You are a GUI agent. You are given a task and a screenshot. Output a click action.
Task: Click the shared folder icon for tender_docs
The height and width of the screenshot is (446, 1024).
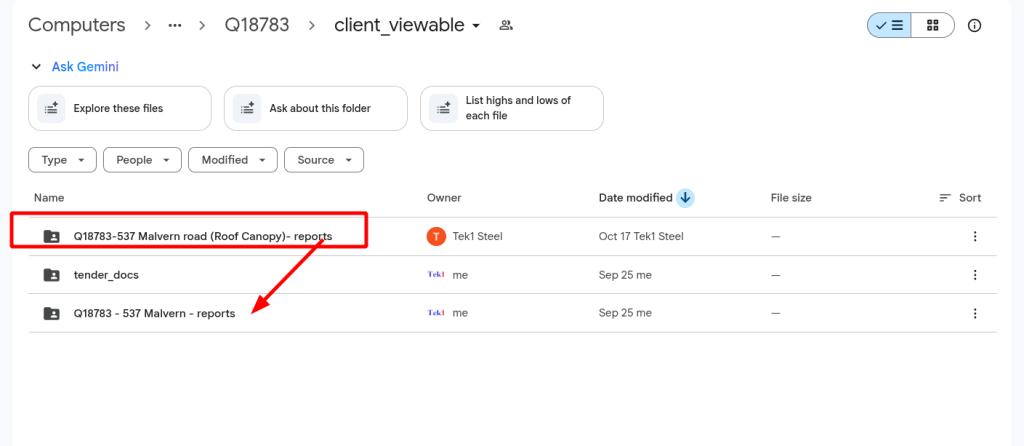click(x=51, y=275)
